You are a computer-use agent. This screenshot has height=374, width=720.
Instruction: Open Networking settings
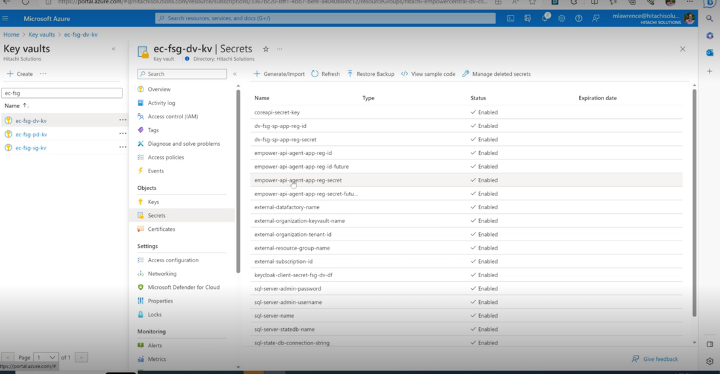[162, 273]
